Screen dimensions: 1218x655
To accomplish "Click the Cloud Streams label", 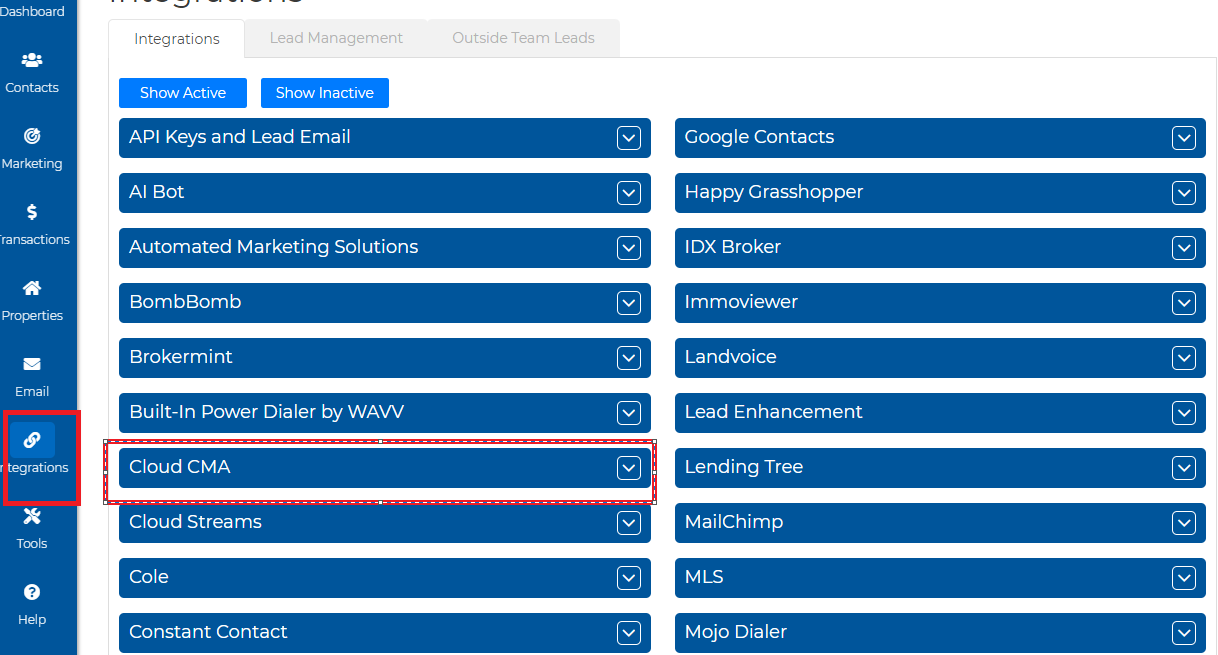I will coord(196,522).
